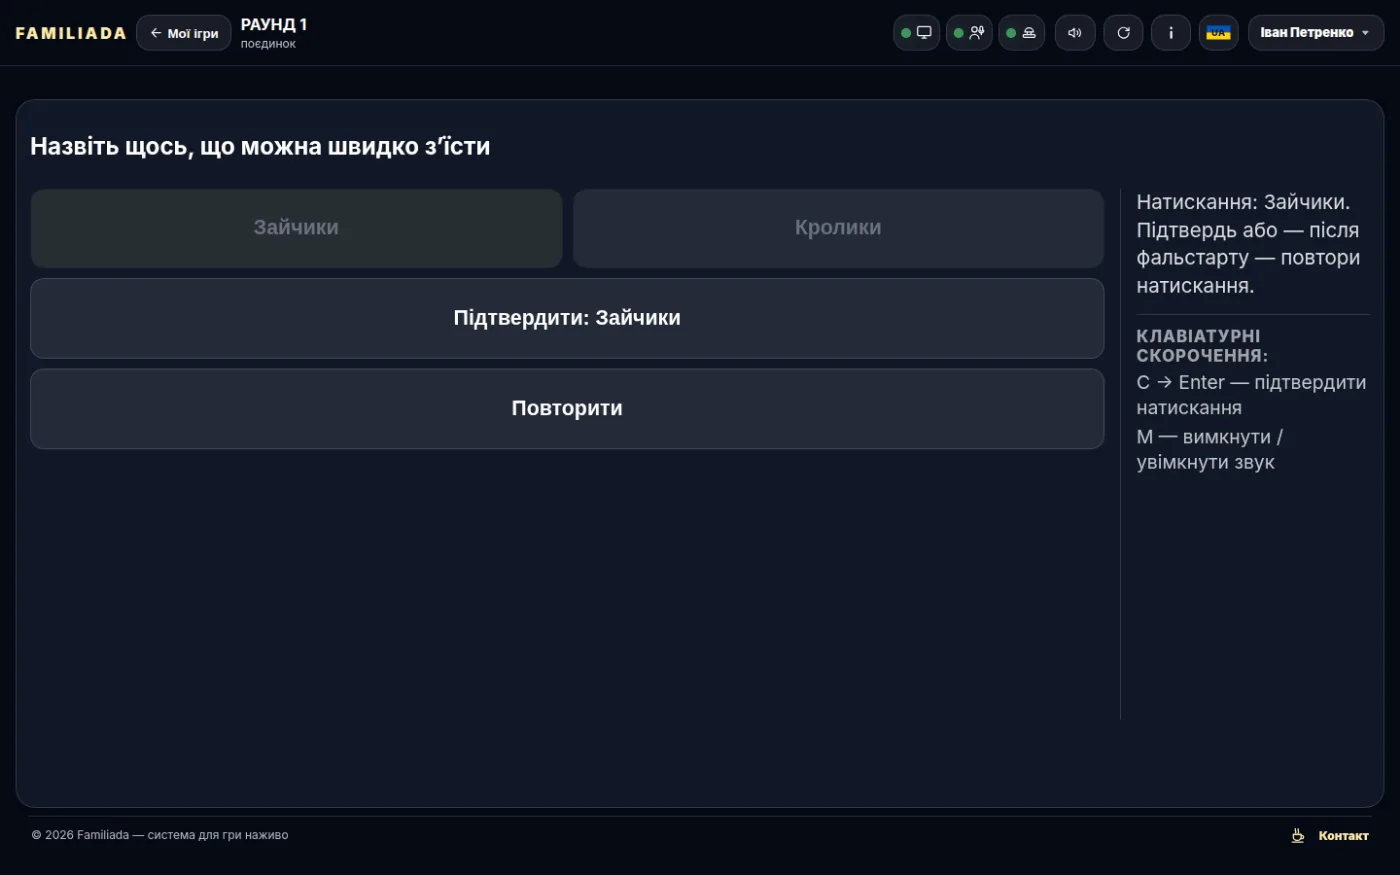
Task: Go back to Мої ігри
Action: (x=184, y=33)
